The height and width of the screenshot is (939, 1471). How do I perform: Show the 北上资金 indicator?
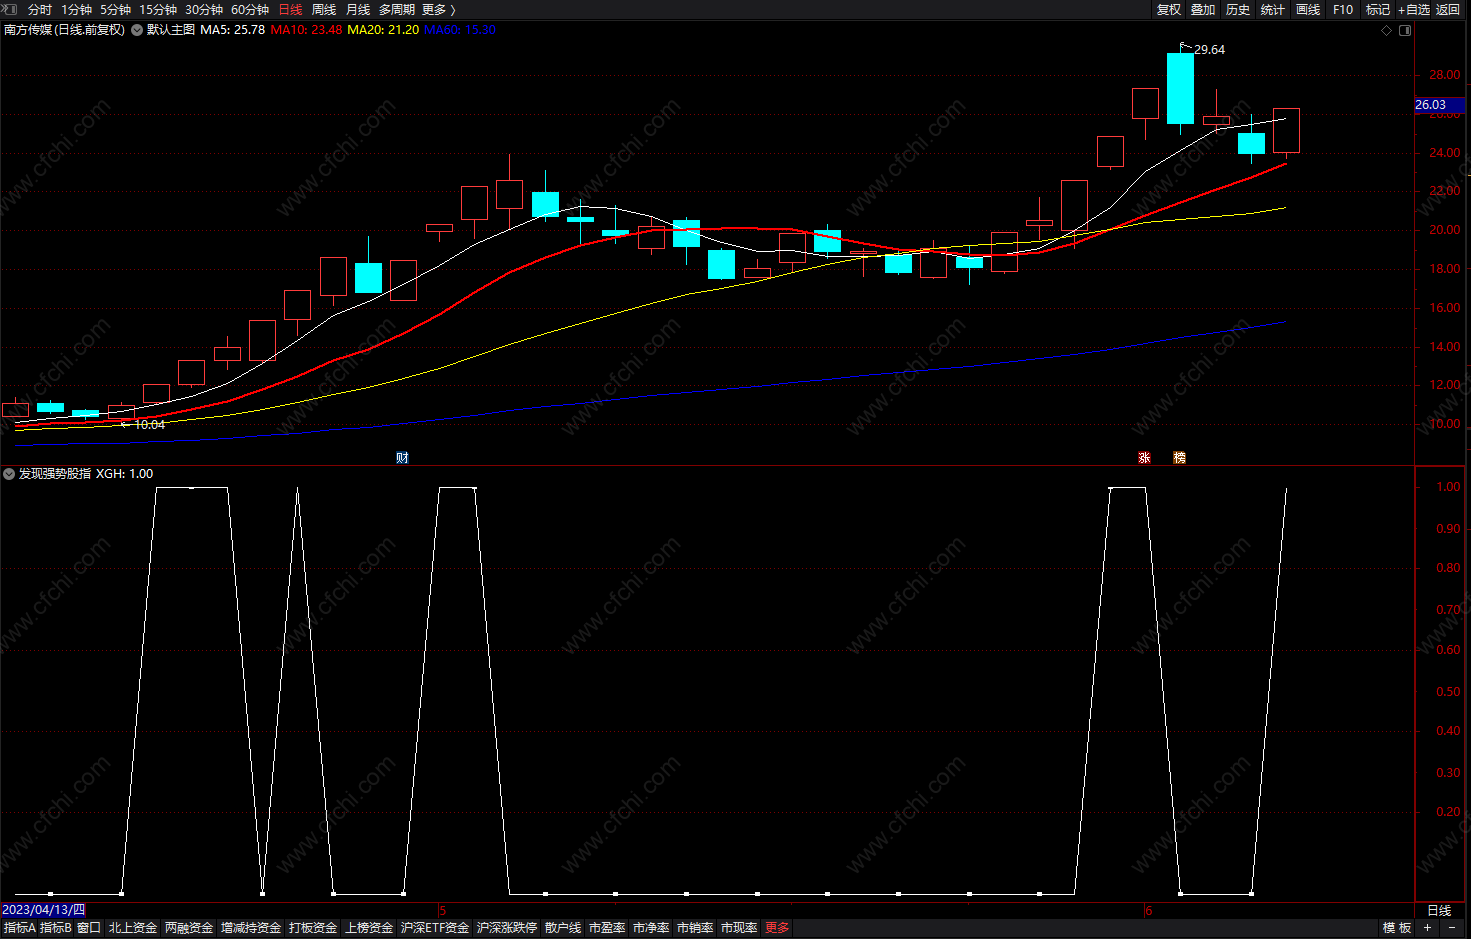tap(133, 928)
